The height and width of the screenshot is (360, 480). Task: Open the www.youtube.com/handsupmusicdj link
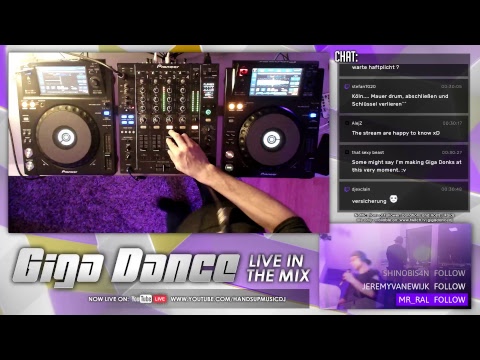click(x=228, y=299)
